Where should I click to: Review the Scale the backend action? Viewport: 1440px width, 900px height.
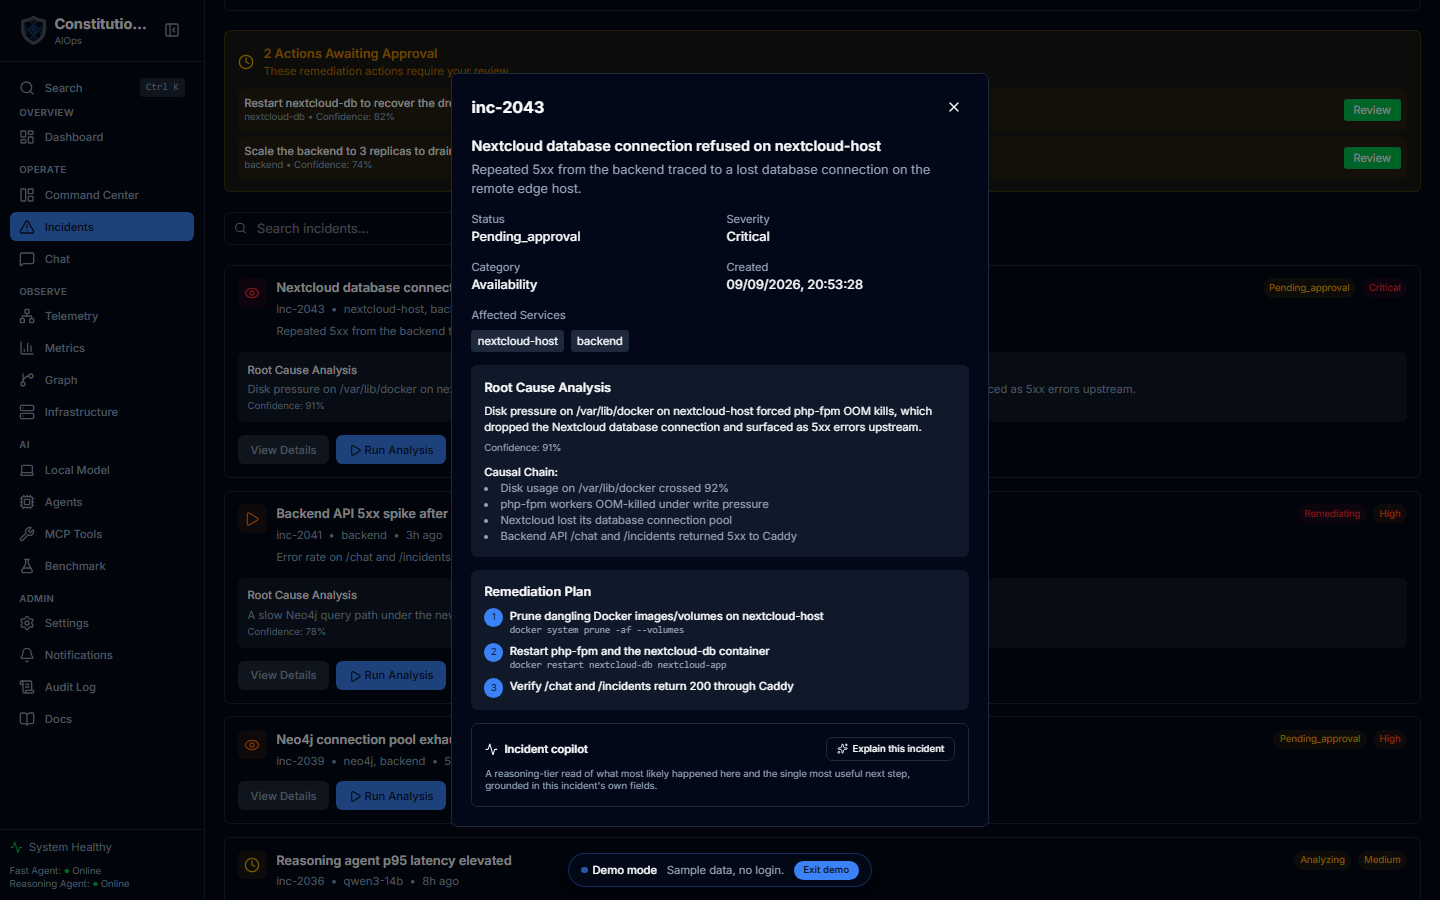pyautogui.click(x=1372, y=158)
